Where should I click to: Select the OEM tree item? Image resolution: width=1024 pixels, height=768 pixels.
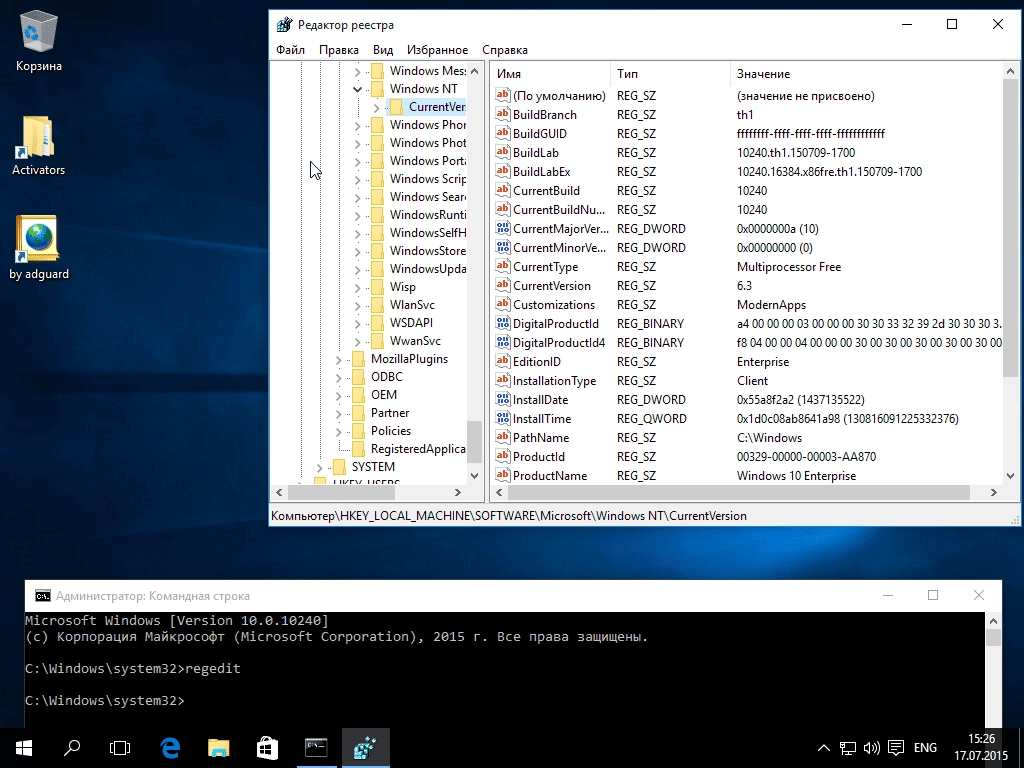(383, 395)
